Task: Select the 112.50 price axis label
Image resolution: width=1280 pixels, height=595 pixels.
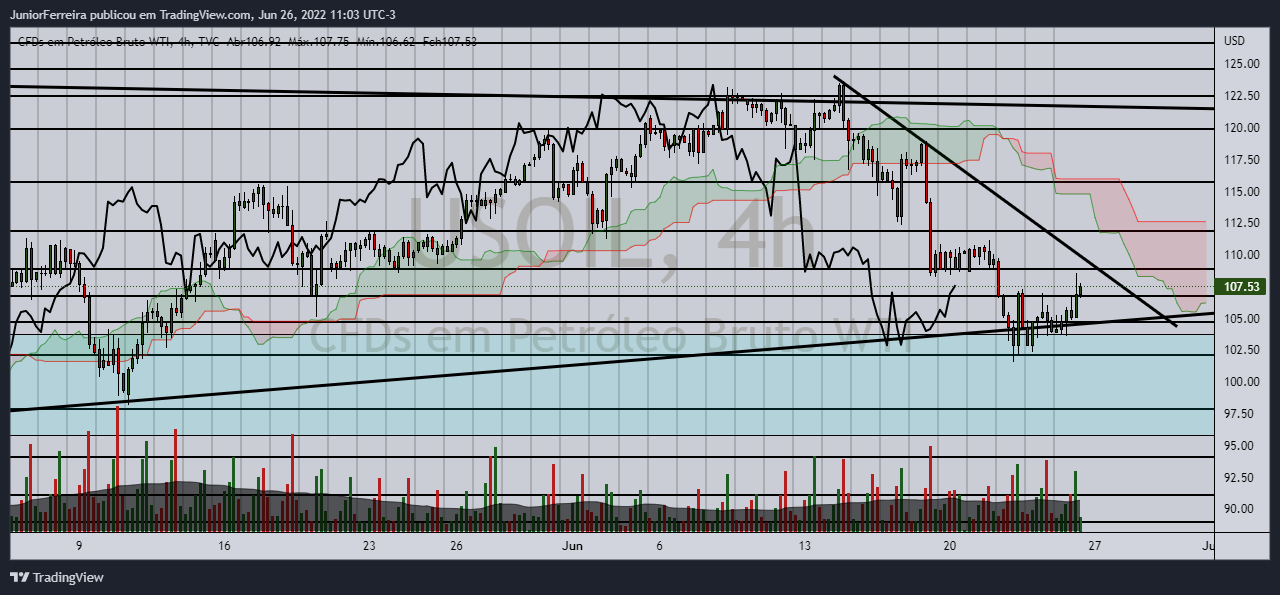Action: pyautogui.click(x=1241, y=223)
